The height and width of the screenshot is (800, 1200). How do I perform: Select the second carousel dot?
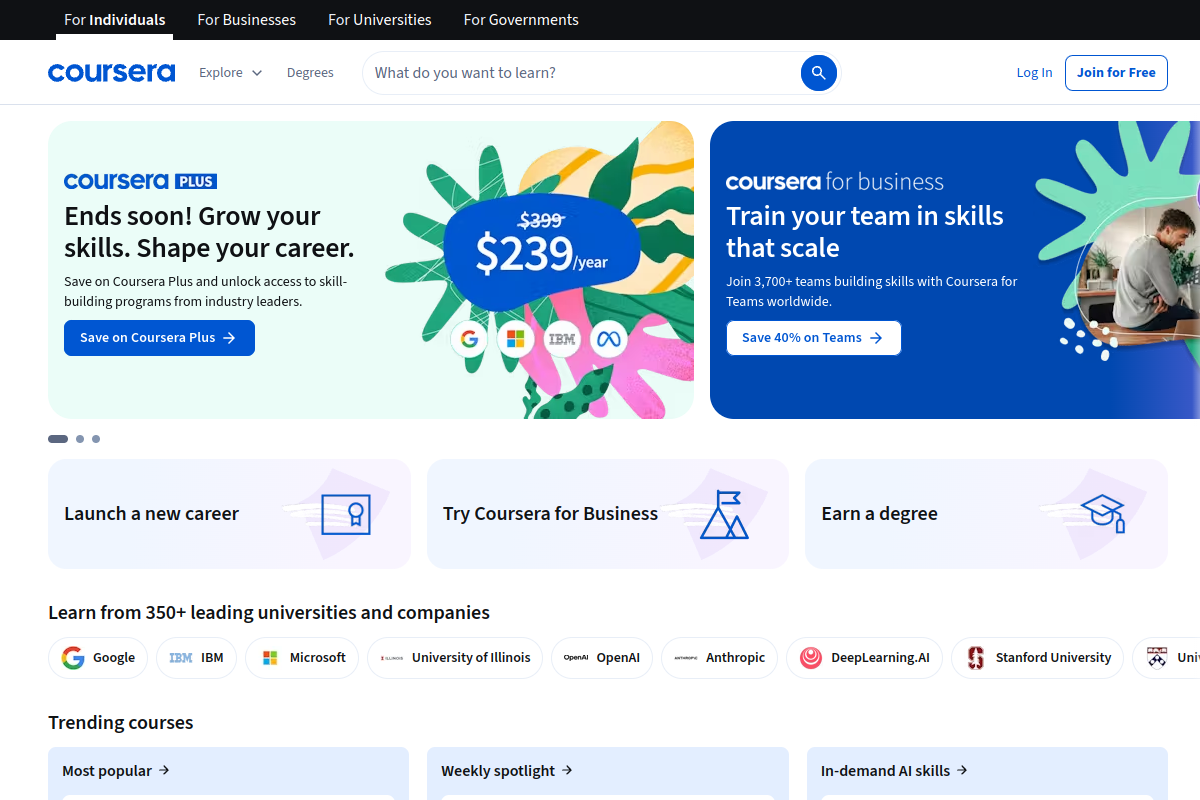[79, 438]
